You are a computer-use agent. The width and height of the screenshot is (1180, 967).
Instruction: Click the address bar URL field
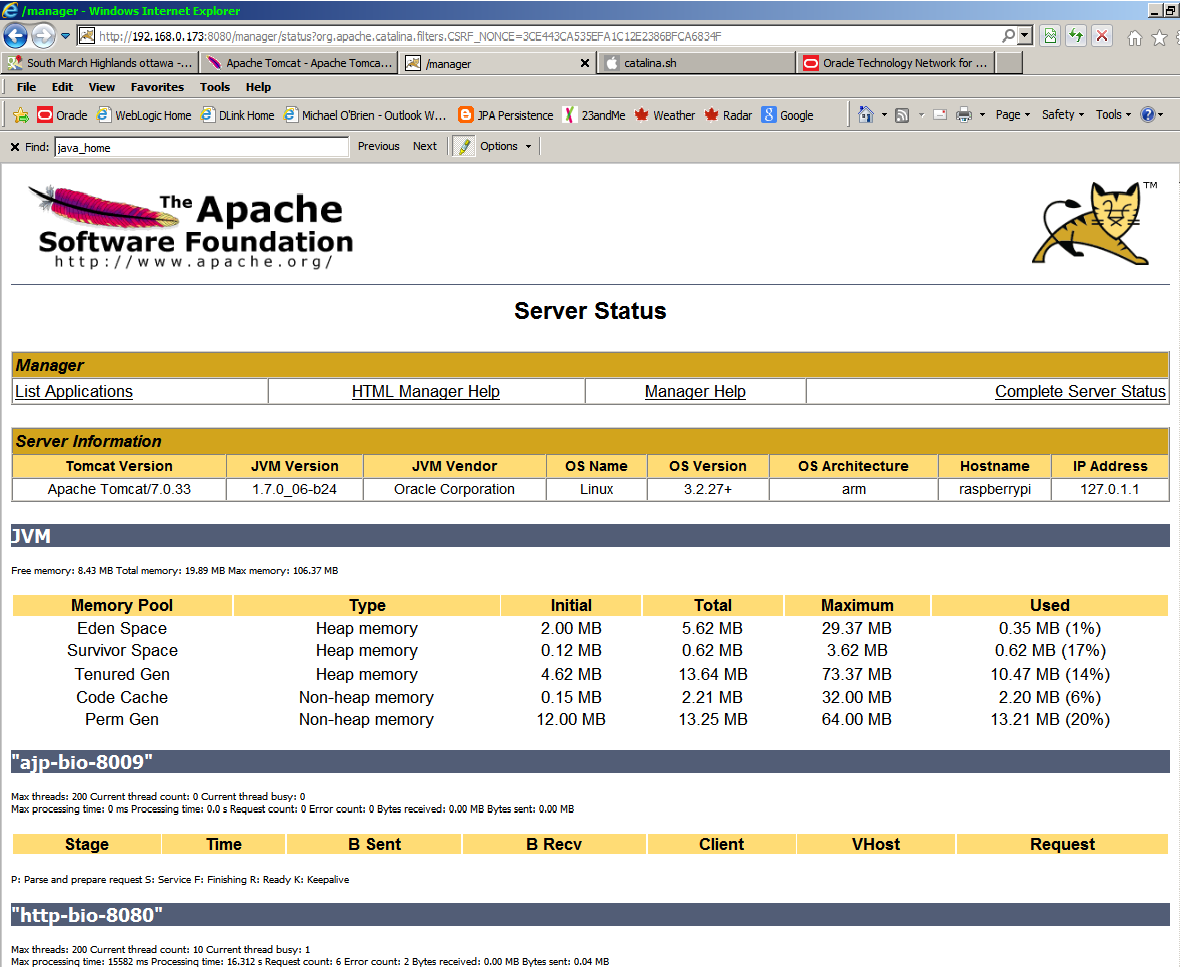538,36
